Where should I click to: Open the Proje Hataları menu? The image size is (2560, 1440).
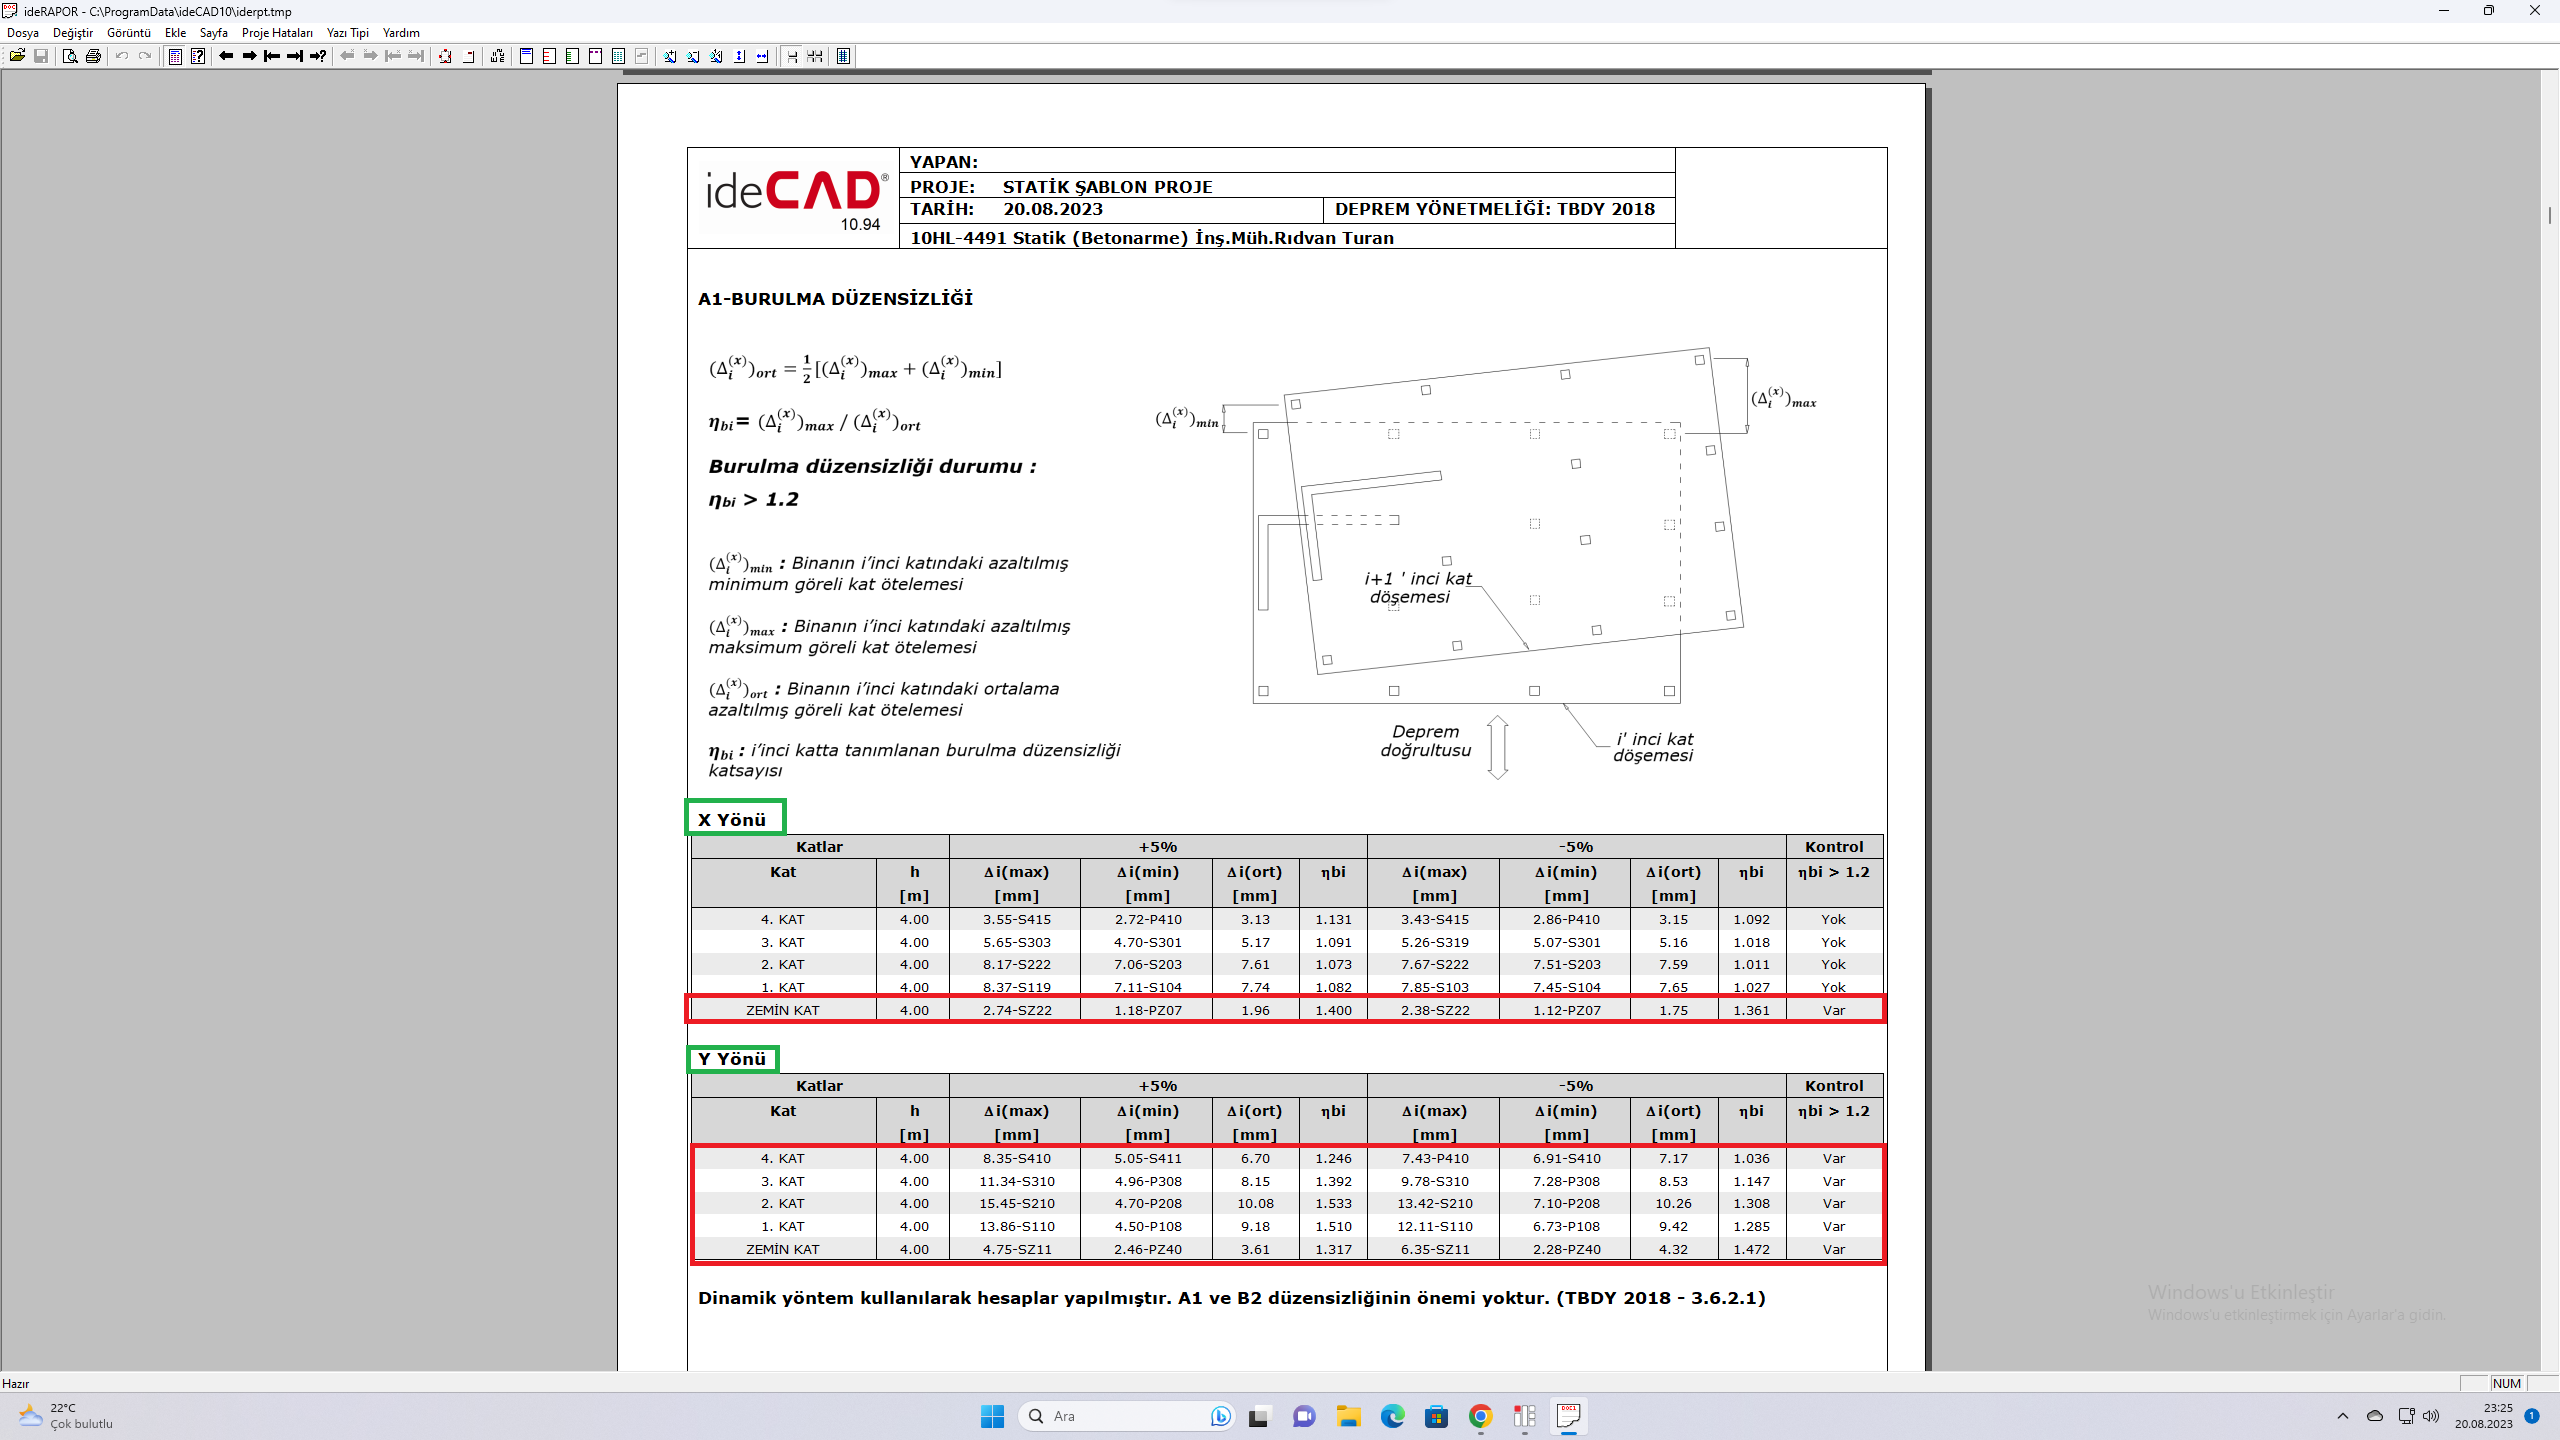click(x=277, y=33)
